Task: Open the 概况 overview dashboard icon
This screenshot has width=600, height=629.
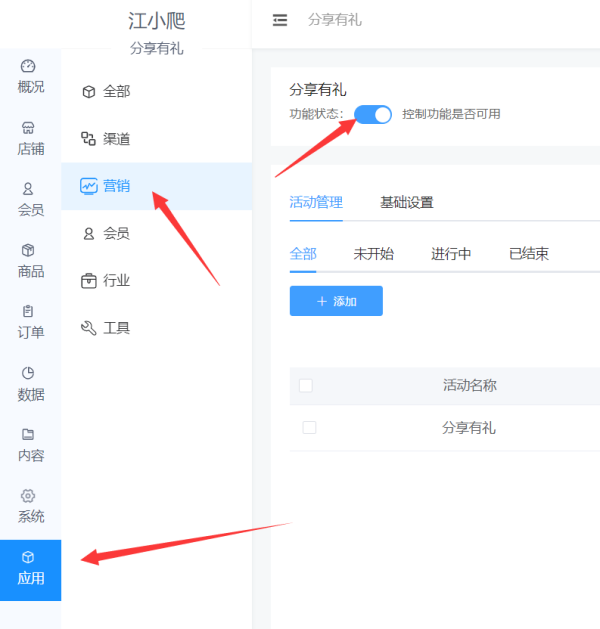Action: point(28,66)
